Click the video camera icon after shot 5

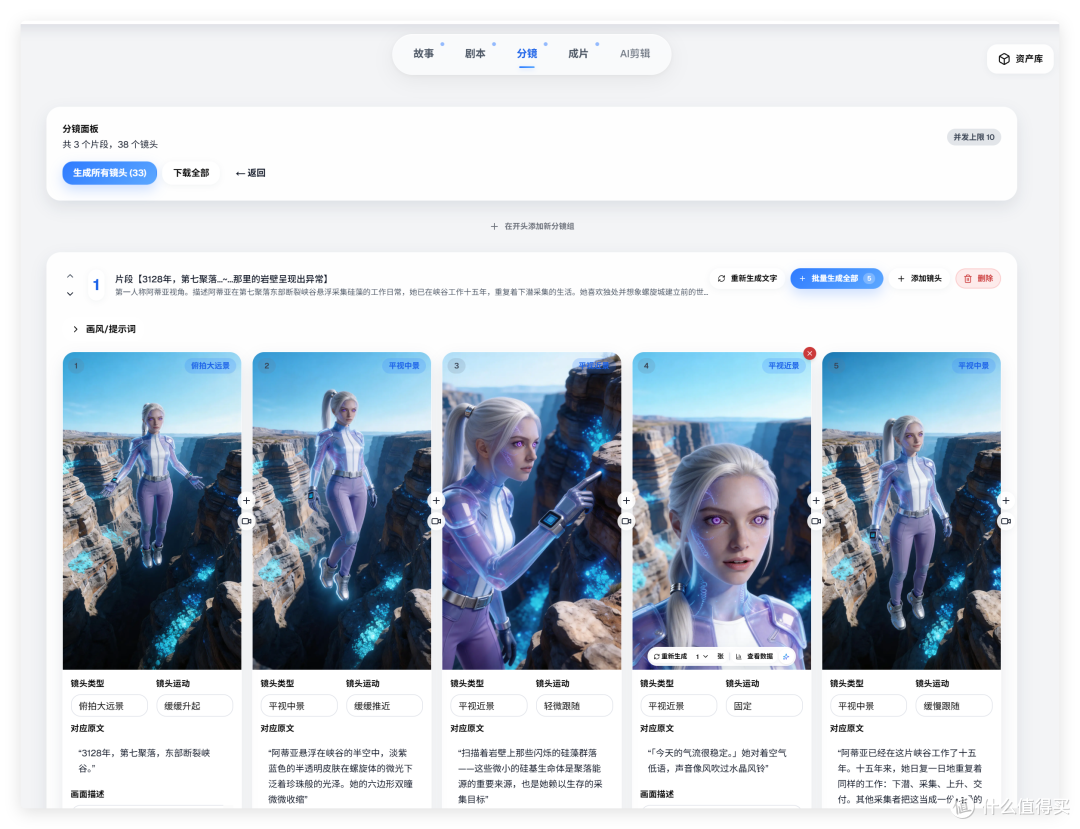1006,521
